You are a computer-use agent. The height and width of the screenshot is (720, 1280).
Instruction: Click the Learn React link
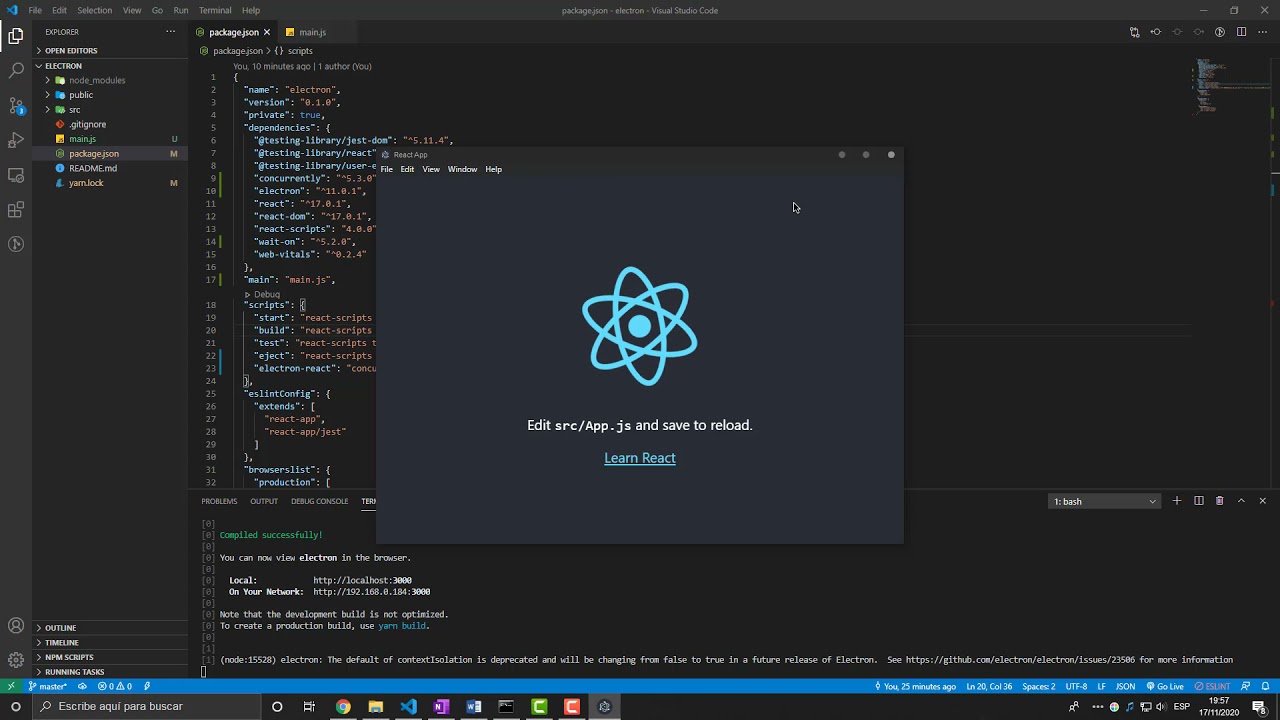coord(640,458)
